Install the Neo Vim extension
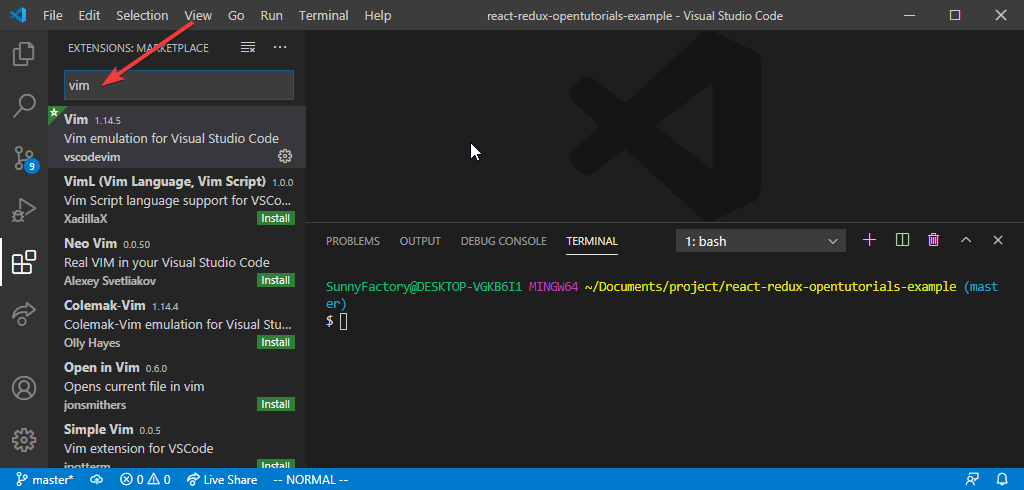Screen dimensions: 1024x490 coord(276,280)
